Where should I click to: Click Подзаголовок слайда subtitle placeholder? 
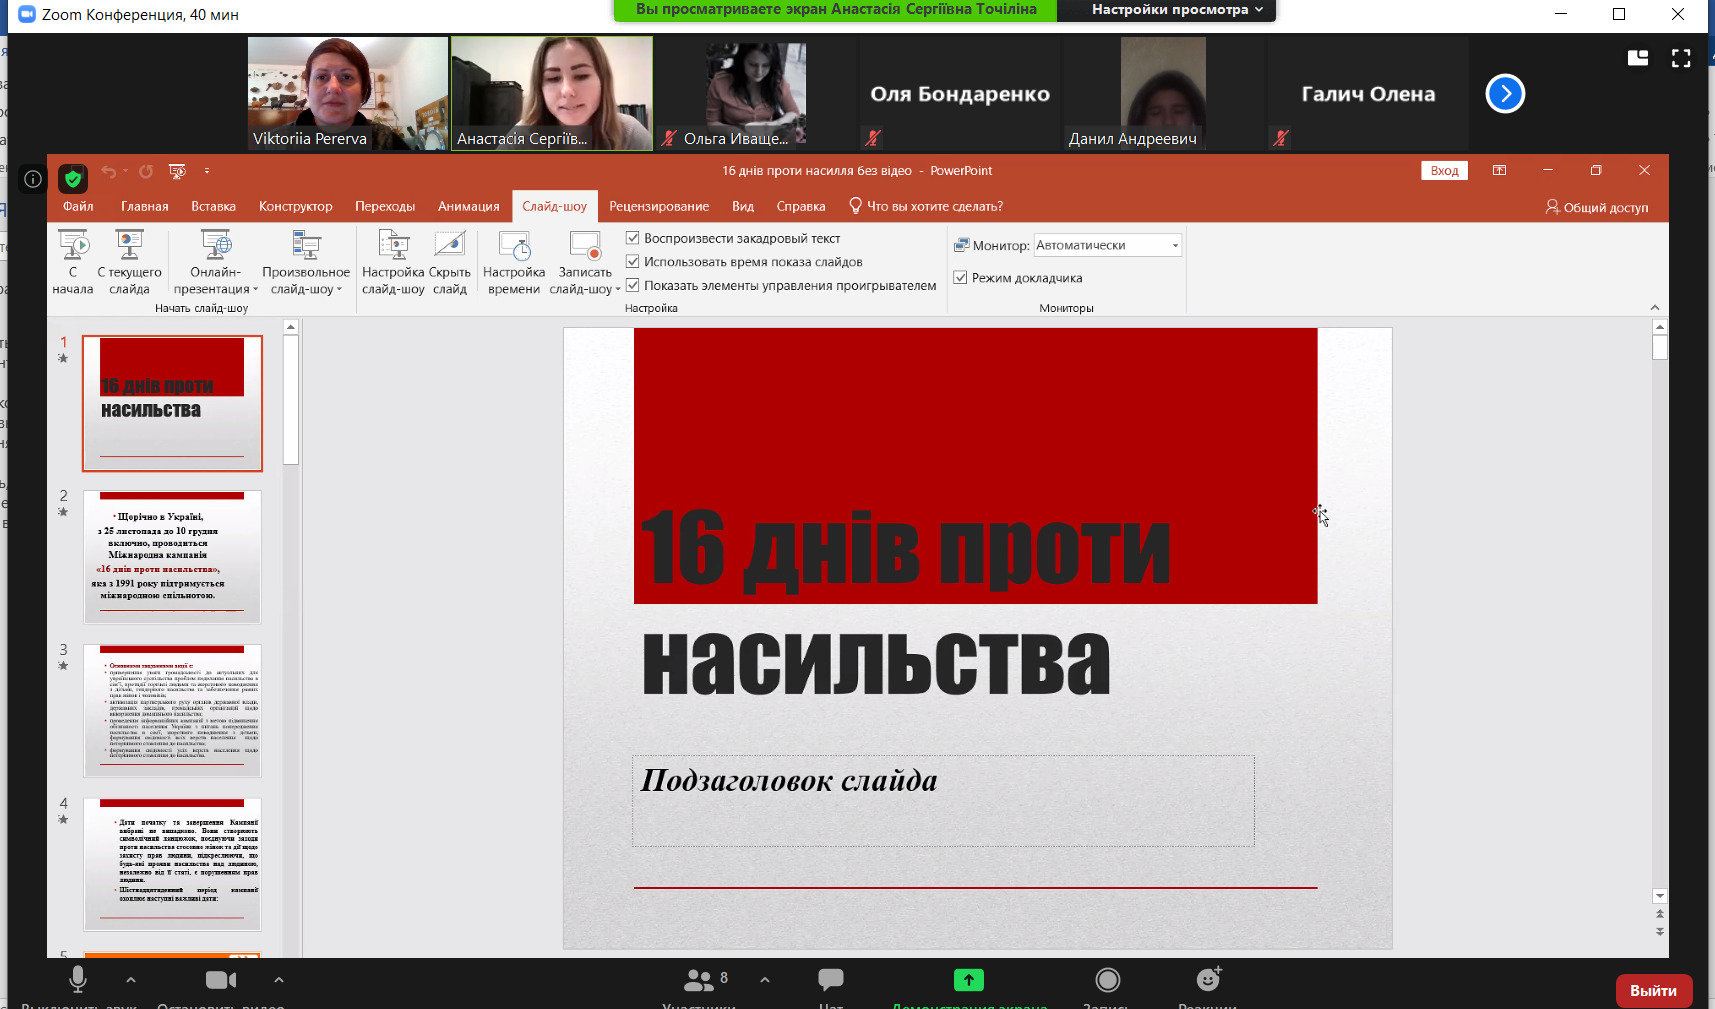click(x=943, y=801)
